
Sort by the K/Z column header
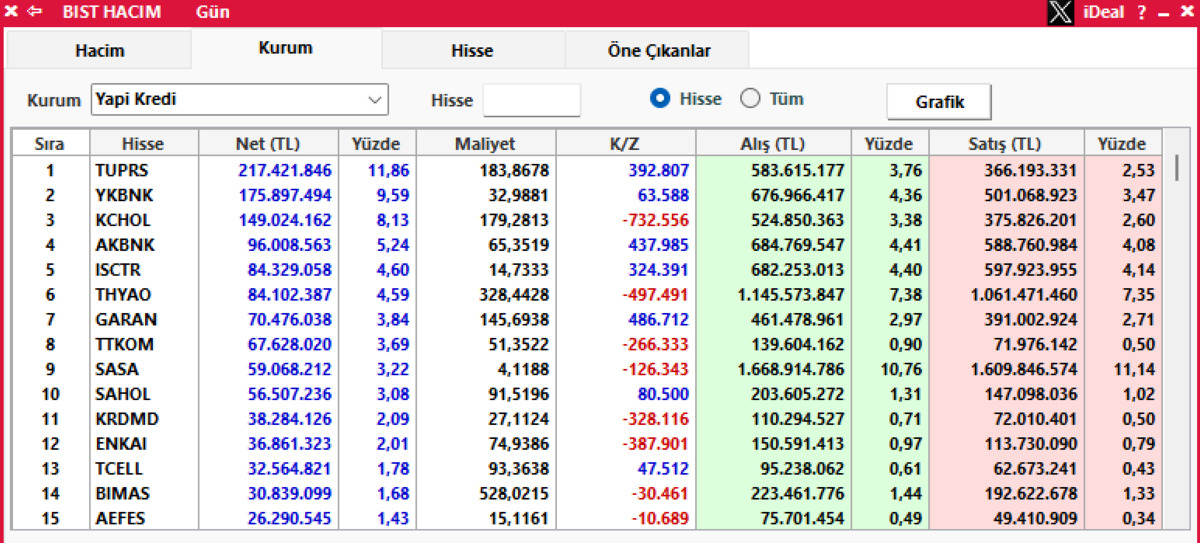(626, 144)
